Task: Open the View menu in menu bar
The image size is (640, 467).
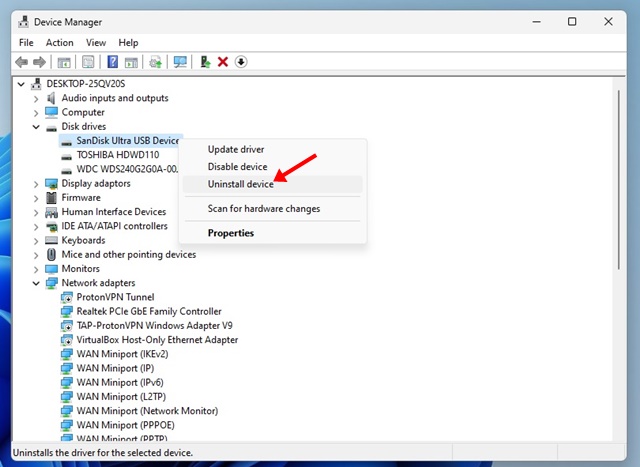Action: coord(96,43)
